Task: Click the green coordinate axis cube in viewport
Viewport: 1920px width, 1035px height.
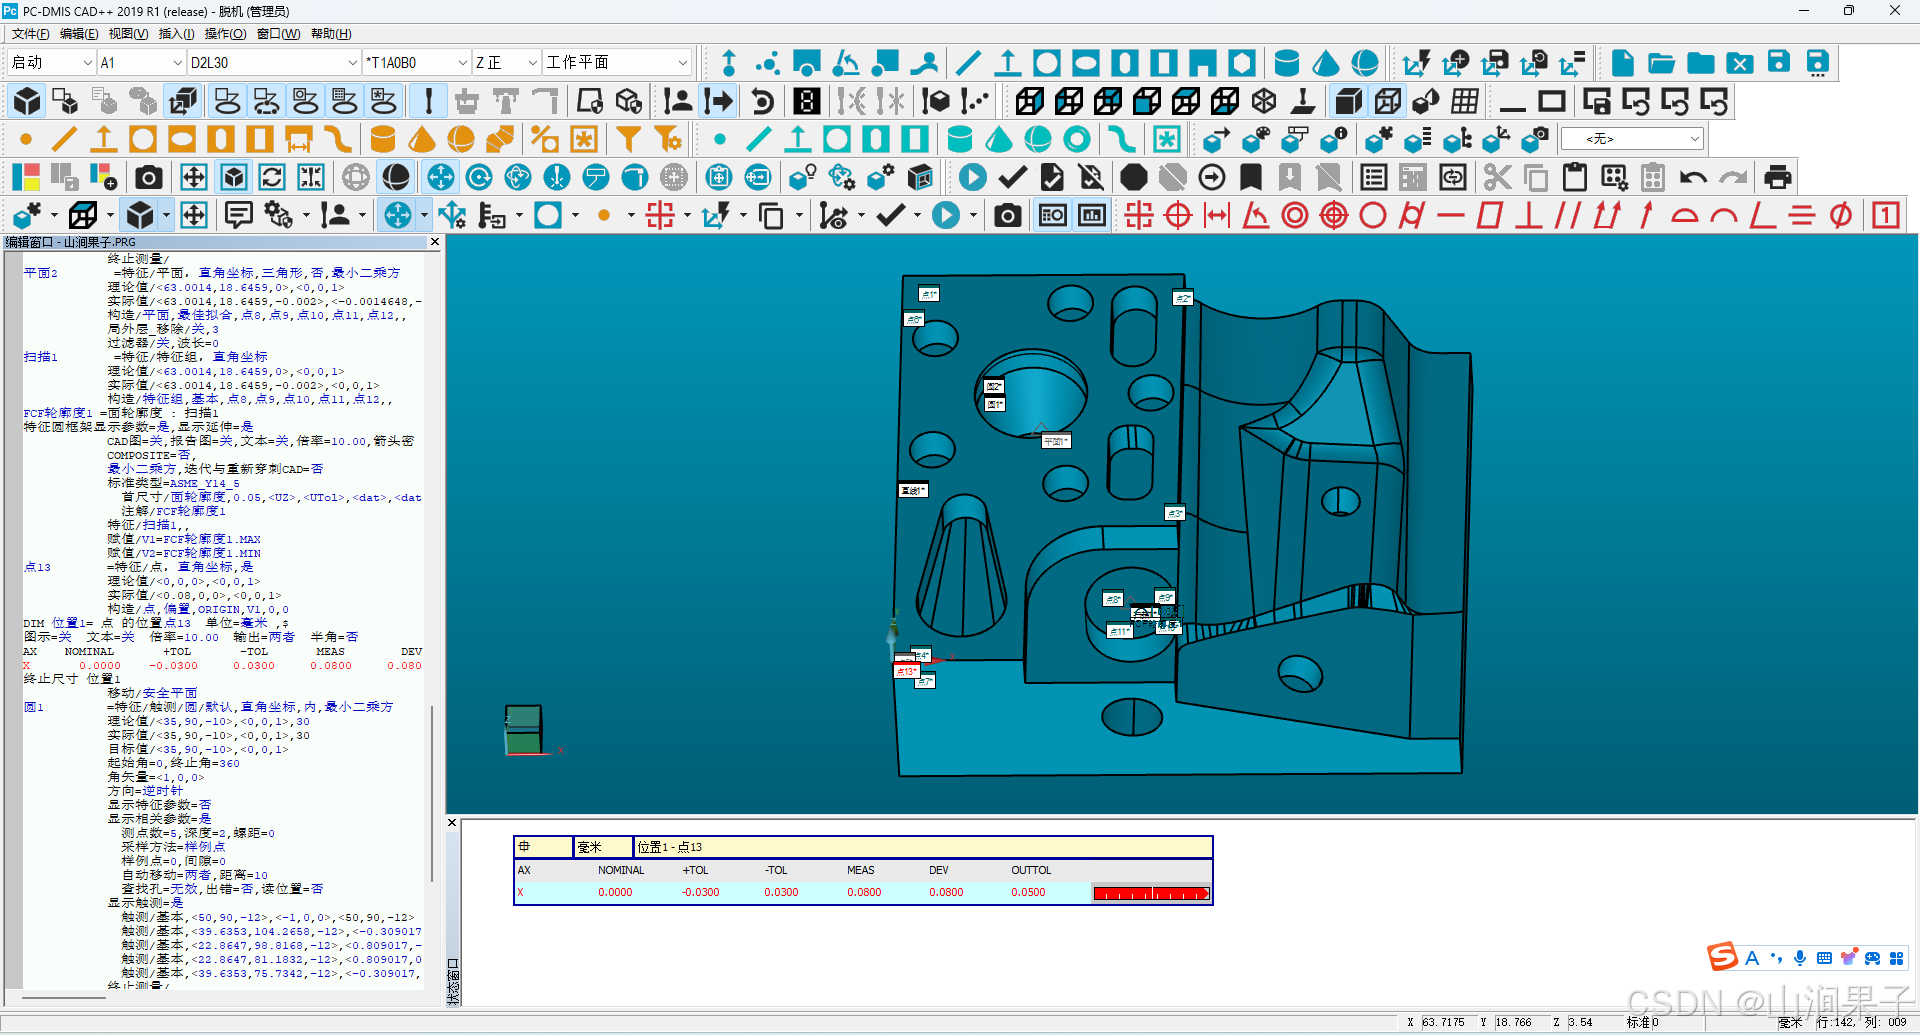Action: (524, 729)
